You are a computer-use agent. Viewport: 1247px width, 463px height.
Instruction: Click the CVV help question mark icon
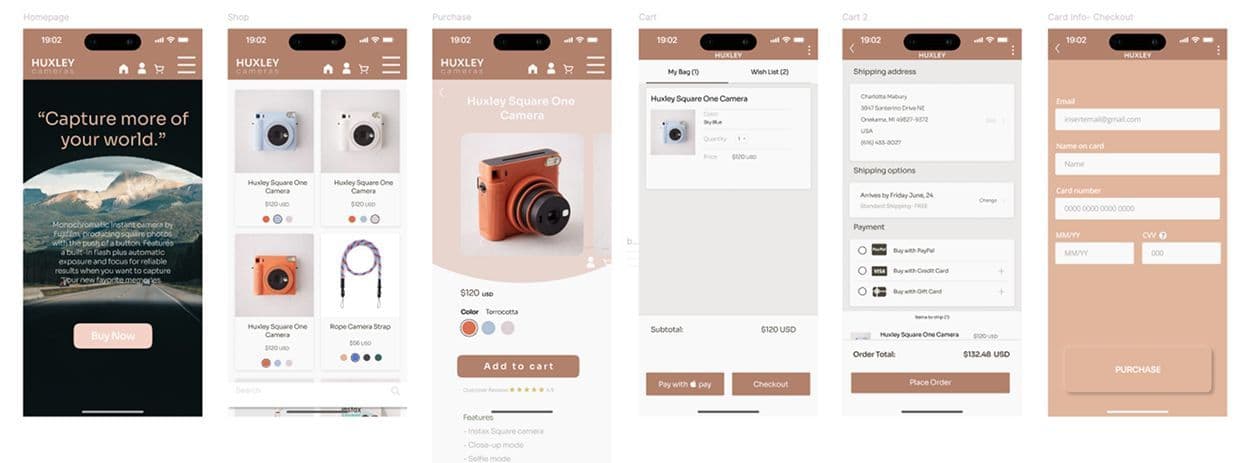click(x=1162, y=236)
